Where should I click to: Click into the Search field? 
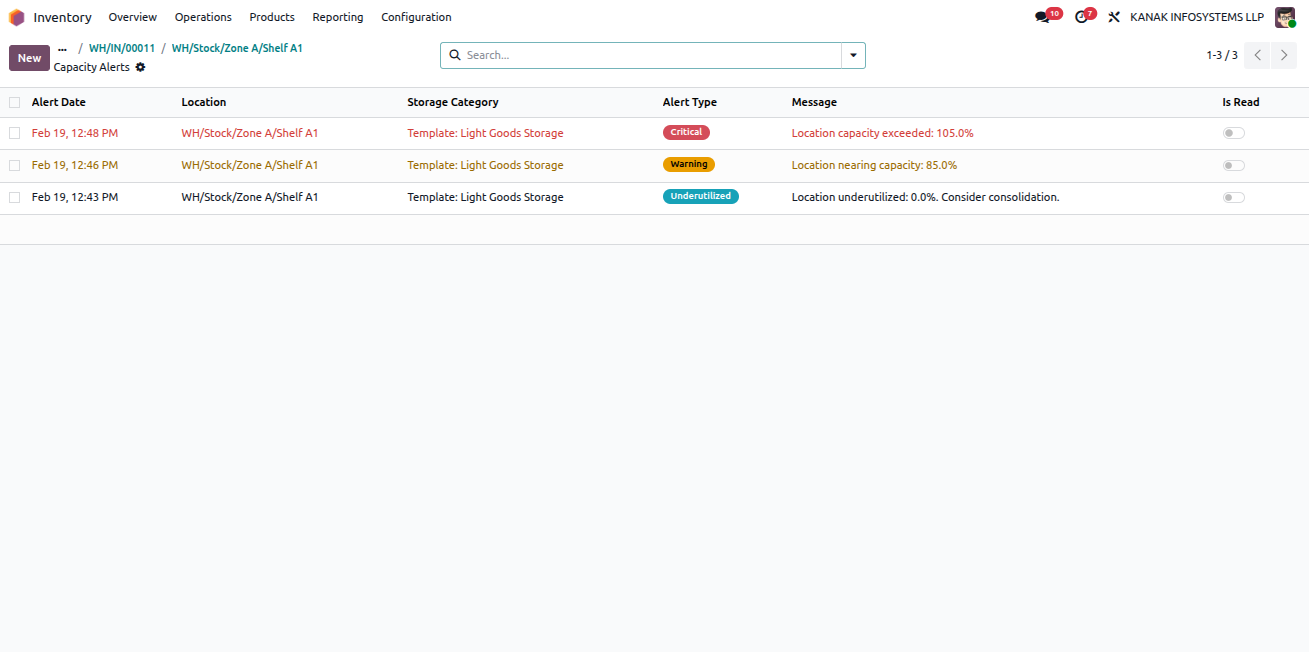coord(652,55)
